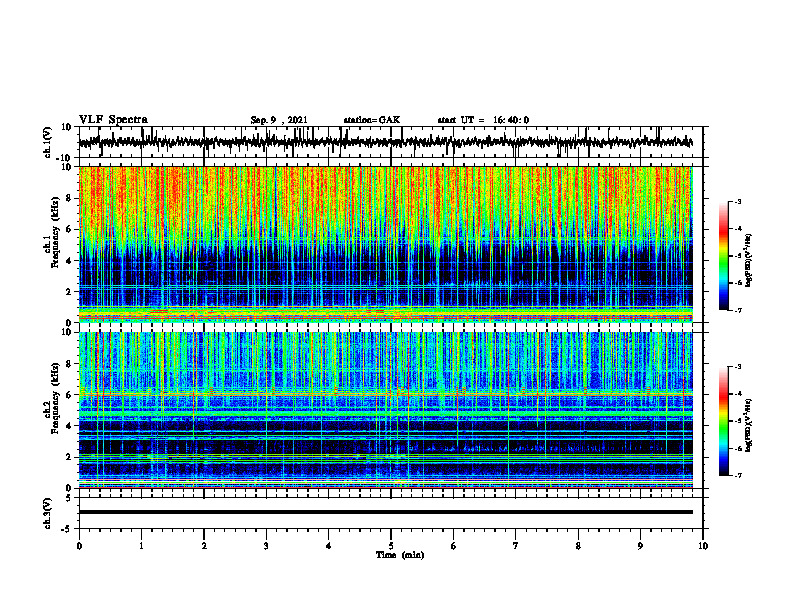Click inside the ch.1 spectrogram panel
Screen dimensions: 792x612
(x=386, y=244)
